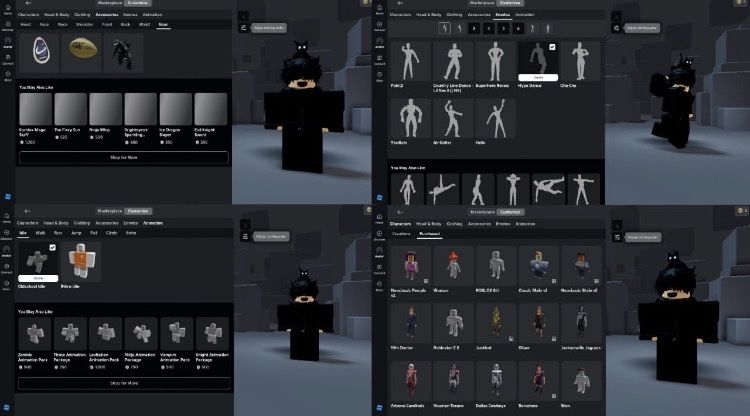
Task: Go back using arrow in Emotes panel
Action: [x=400, y=3]
